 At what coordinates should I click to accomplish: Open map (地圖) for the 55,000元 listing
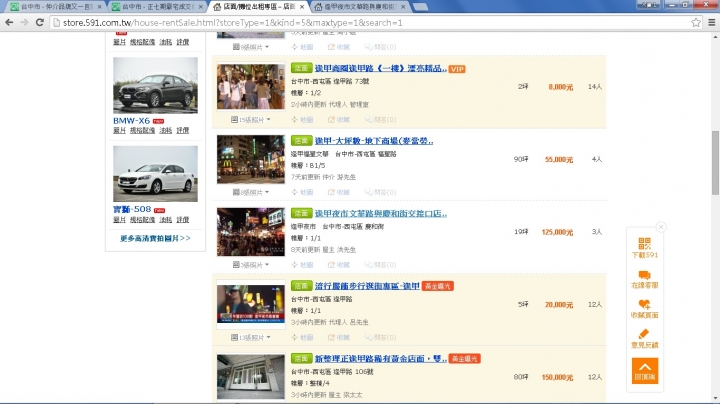303,192
